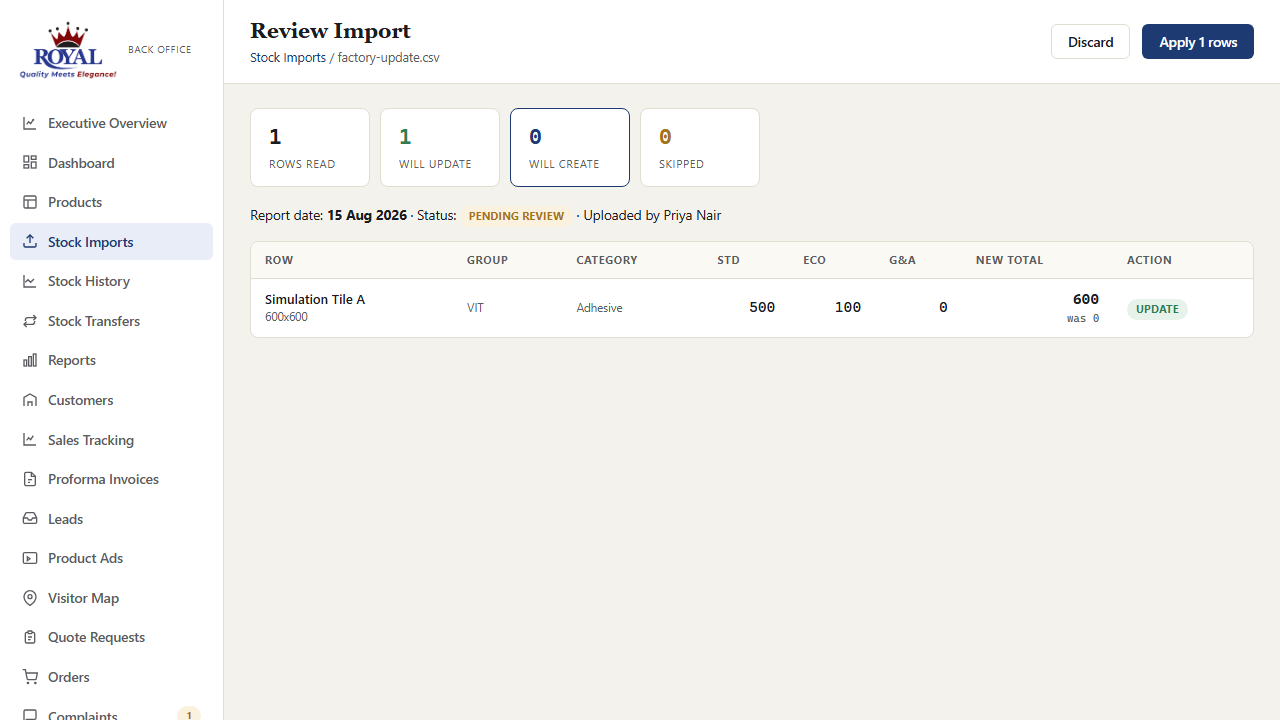View Leads in sidebar

tap(111, 519)
